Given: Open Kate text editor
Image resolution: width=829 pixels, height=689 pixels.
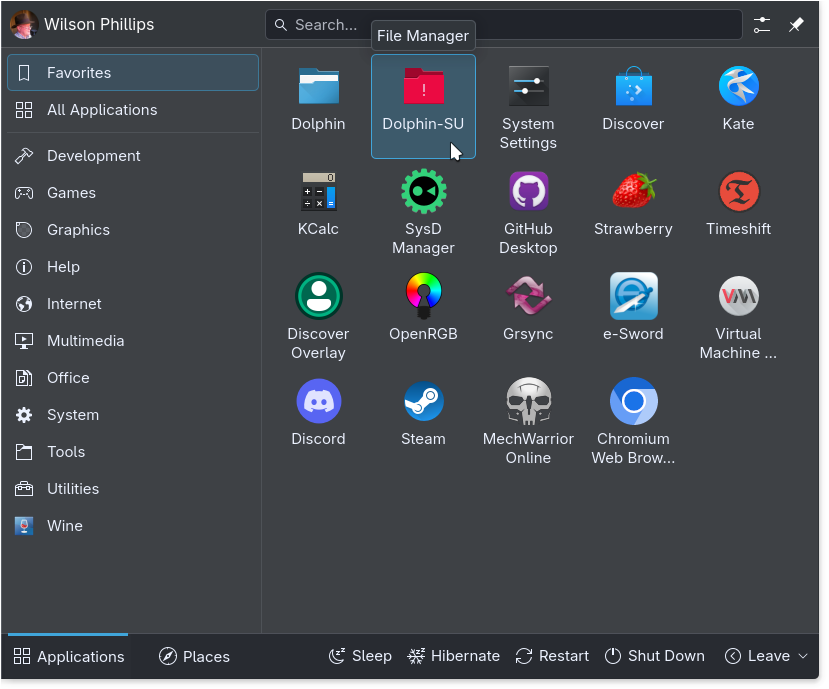Looking at the screenshot, I should coord(739,106).
